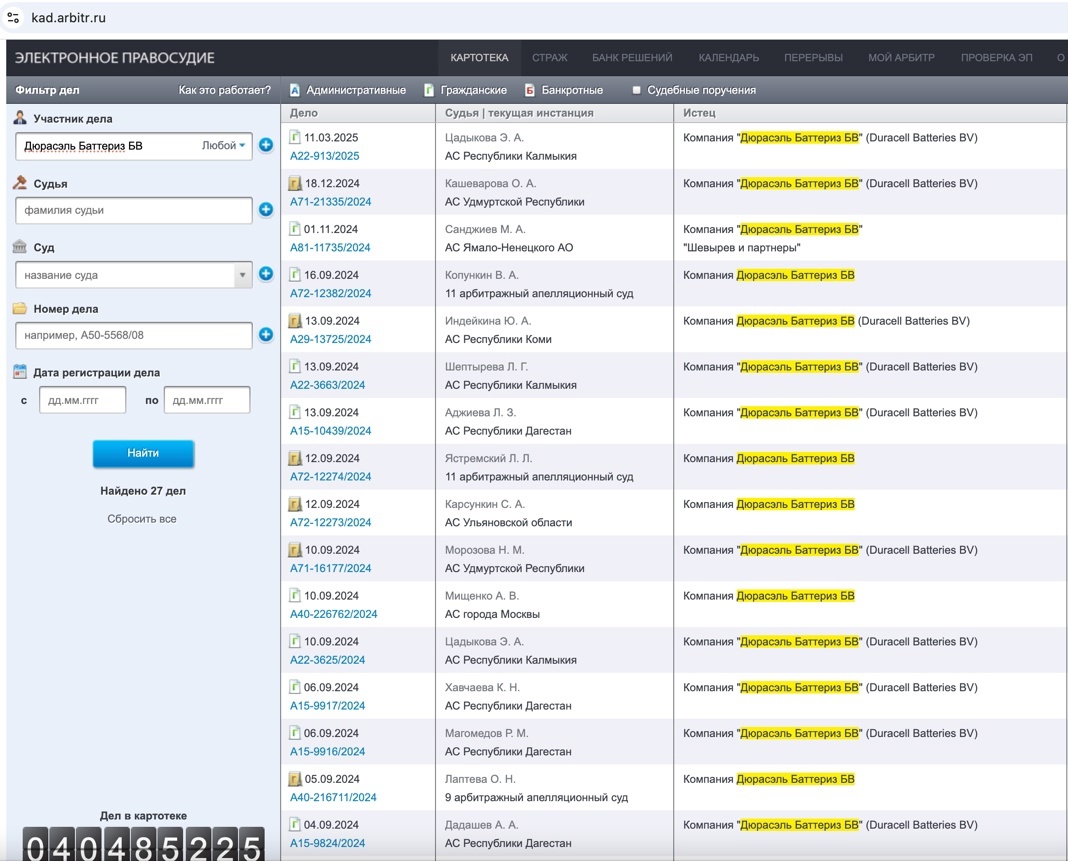Viewport: 1068px width, 861px height.
Task: Open the КАЛЕНДАРЬ tab
Action: [x=729, y=58]
